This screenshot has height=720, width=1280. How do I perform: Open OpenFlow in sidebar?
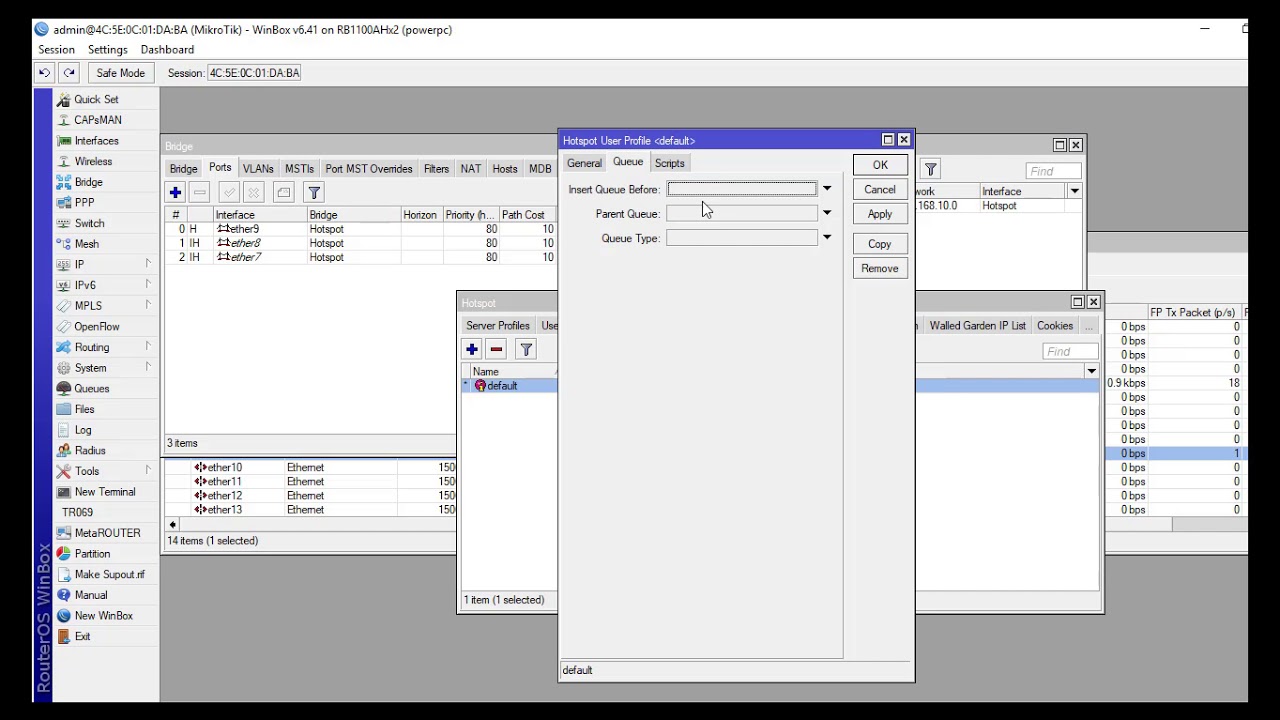tap(96, 327)
